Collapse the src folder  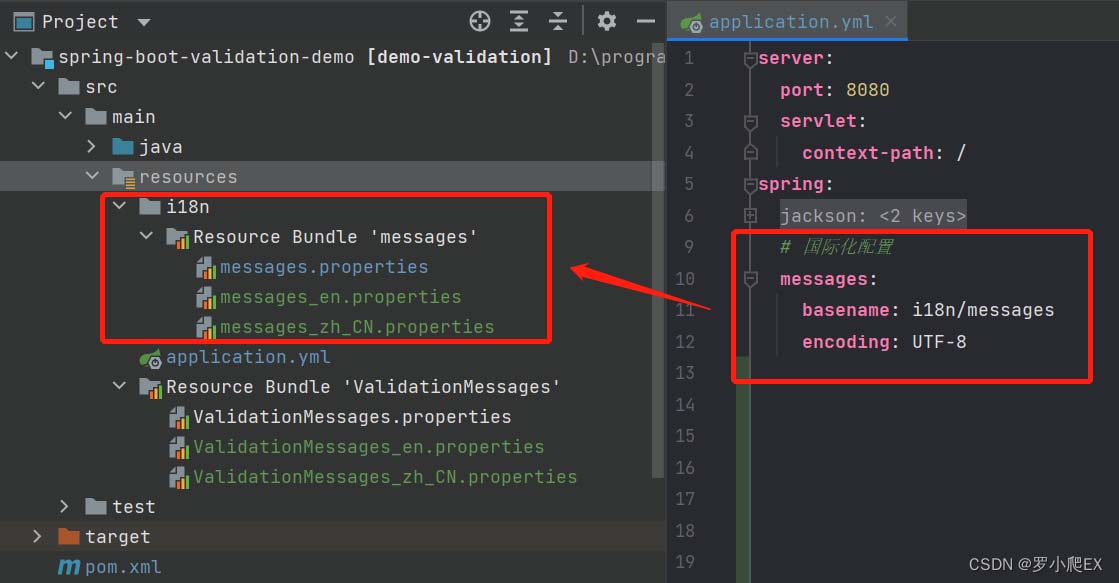39,86
